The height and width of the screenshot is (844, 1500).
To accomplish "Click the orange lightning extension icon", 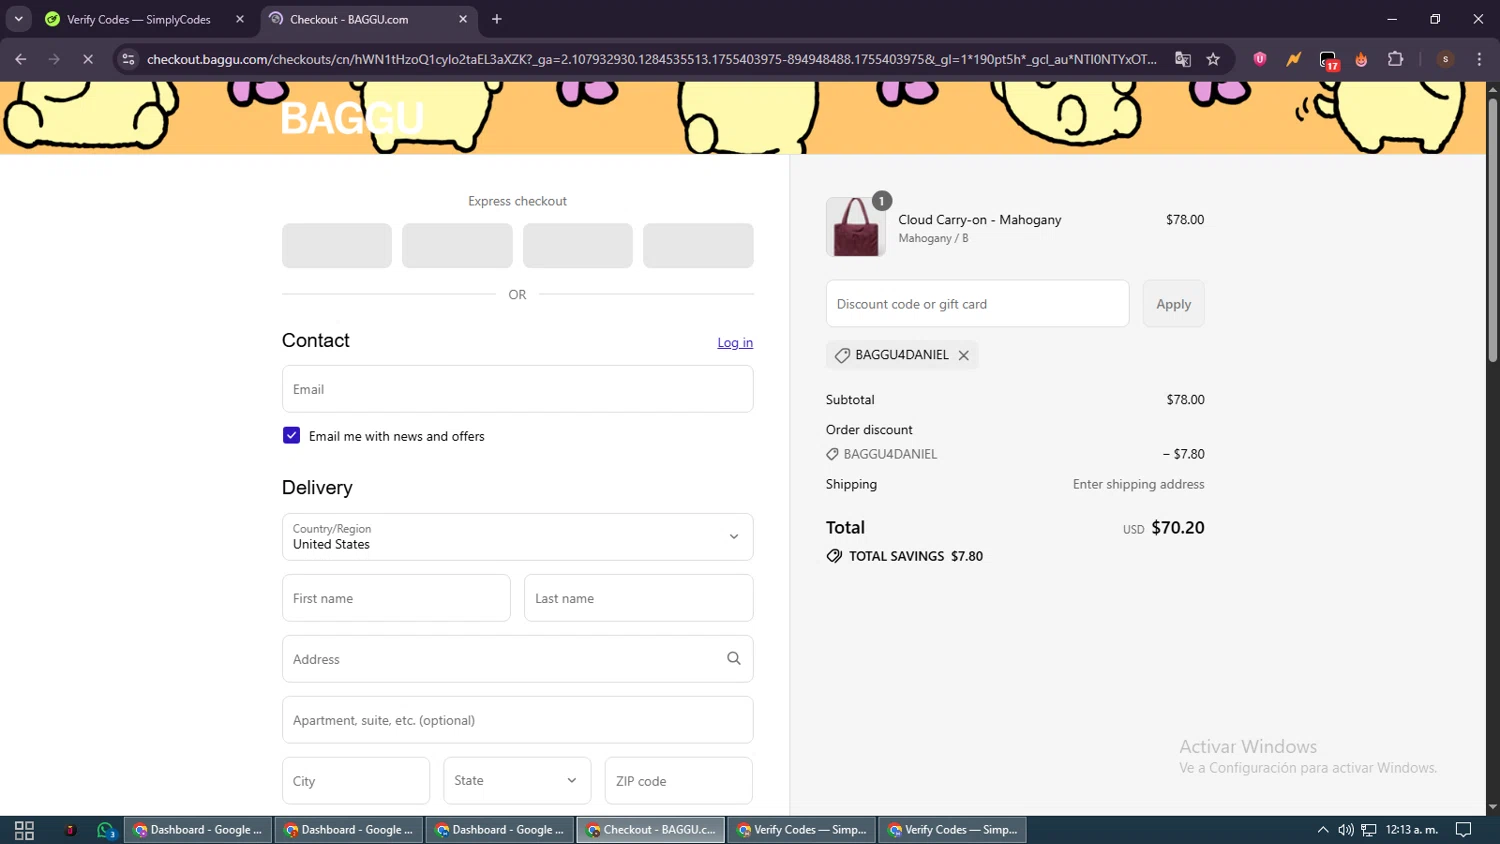I will [x=1294, y=59].
